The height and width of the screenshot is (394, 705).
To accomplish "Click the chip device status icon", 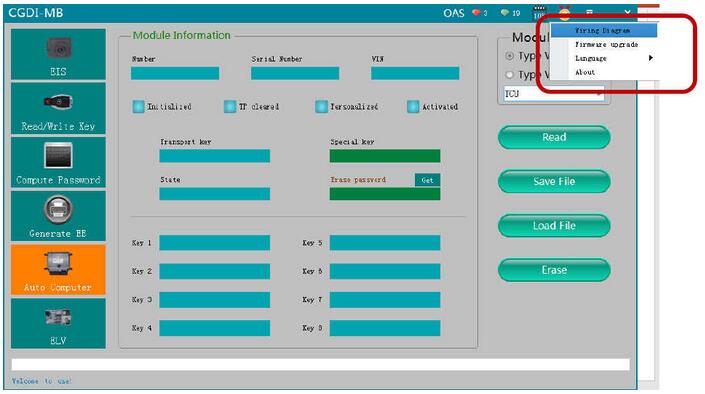I will coord(539,13).
